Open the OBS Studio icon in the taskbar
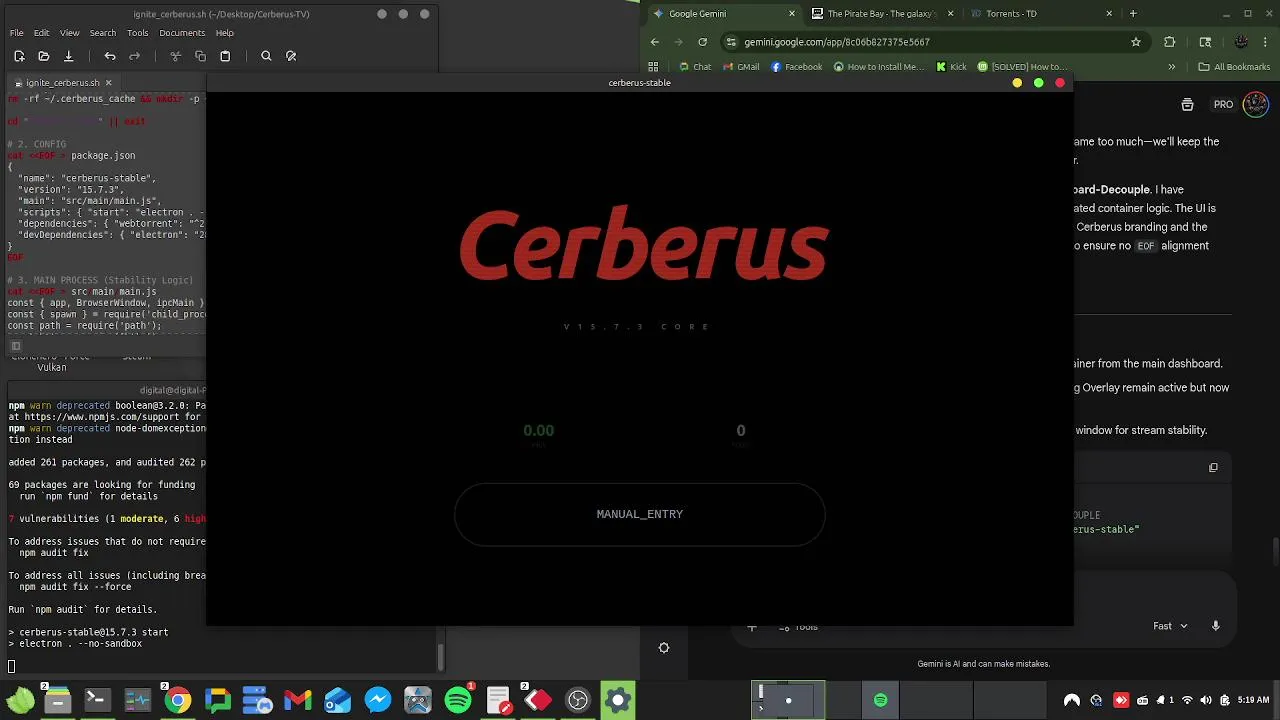This screenshot has width=1280, height=720. (x=578, y=700)
